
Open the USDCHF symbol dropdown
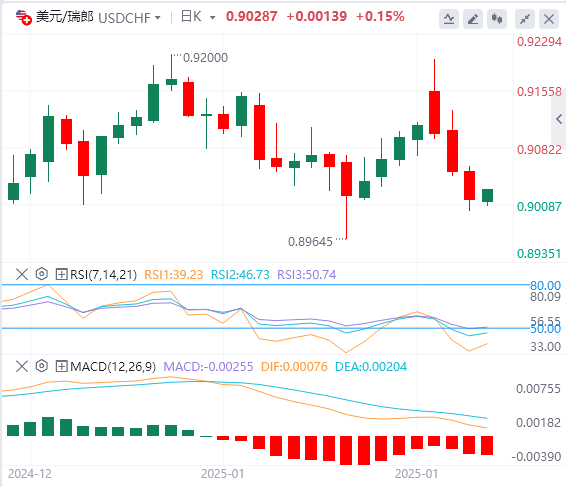(x=157, y=18)
